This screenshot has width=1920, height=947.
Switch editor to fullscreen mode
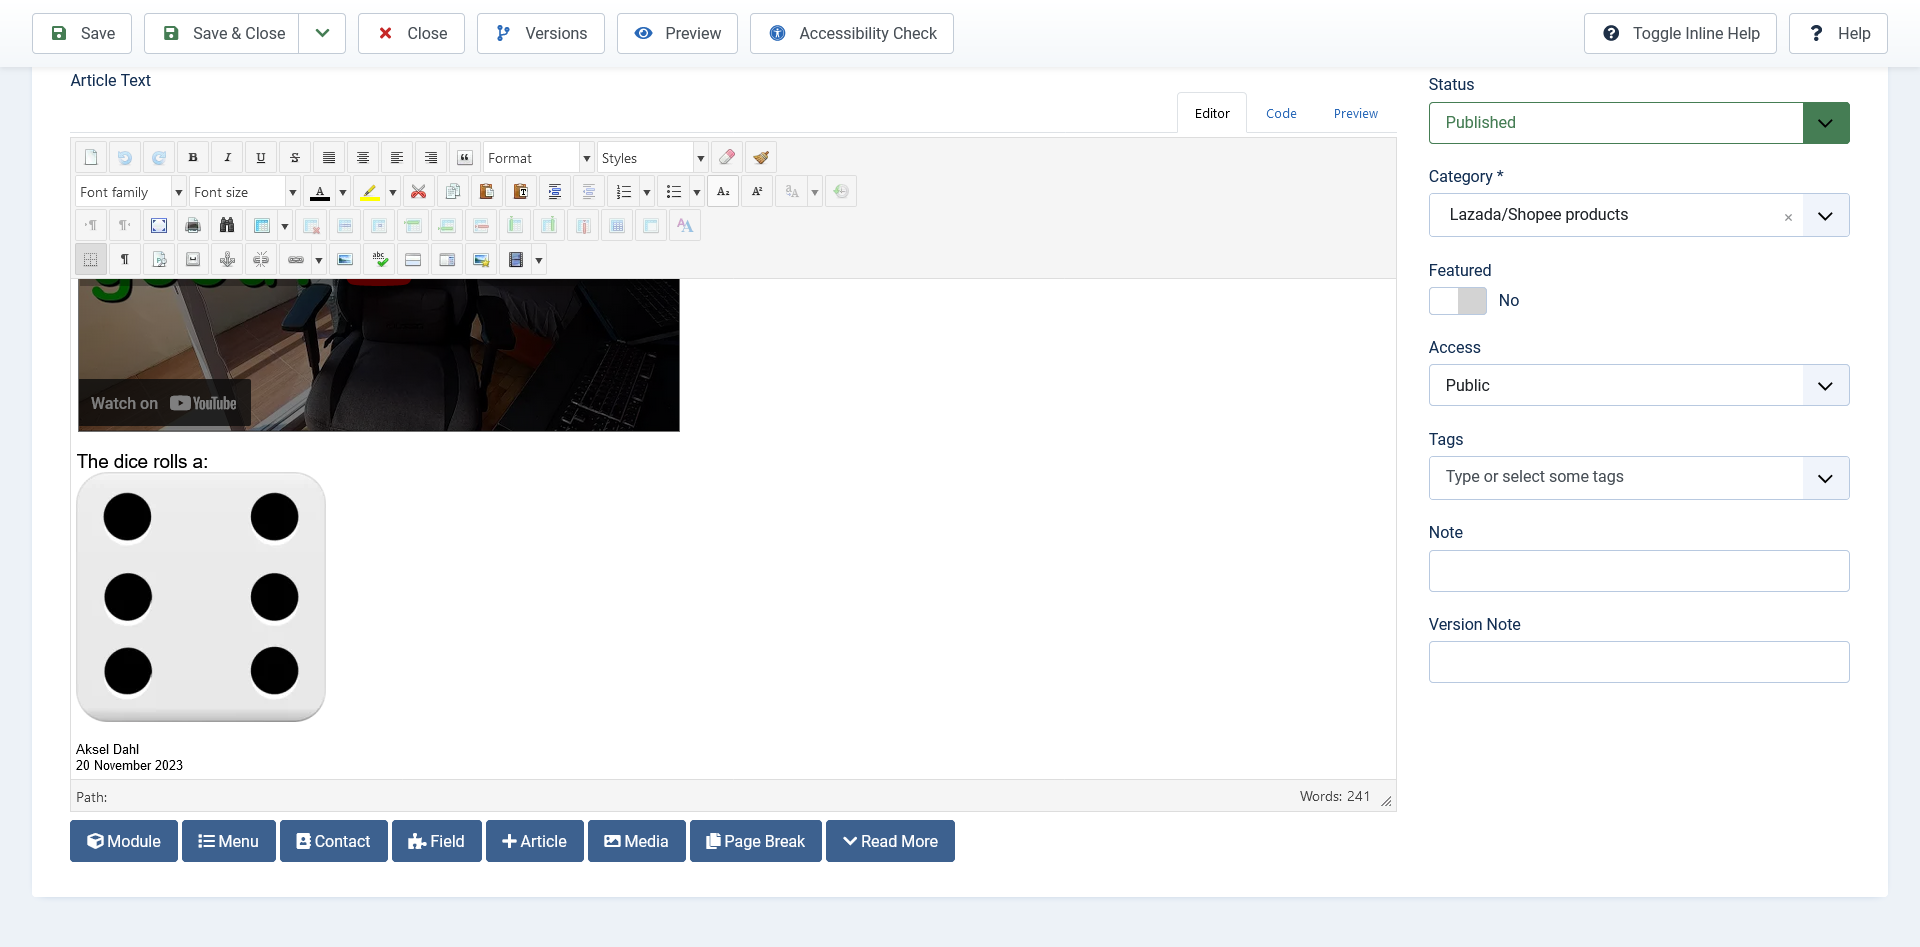159,226
